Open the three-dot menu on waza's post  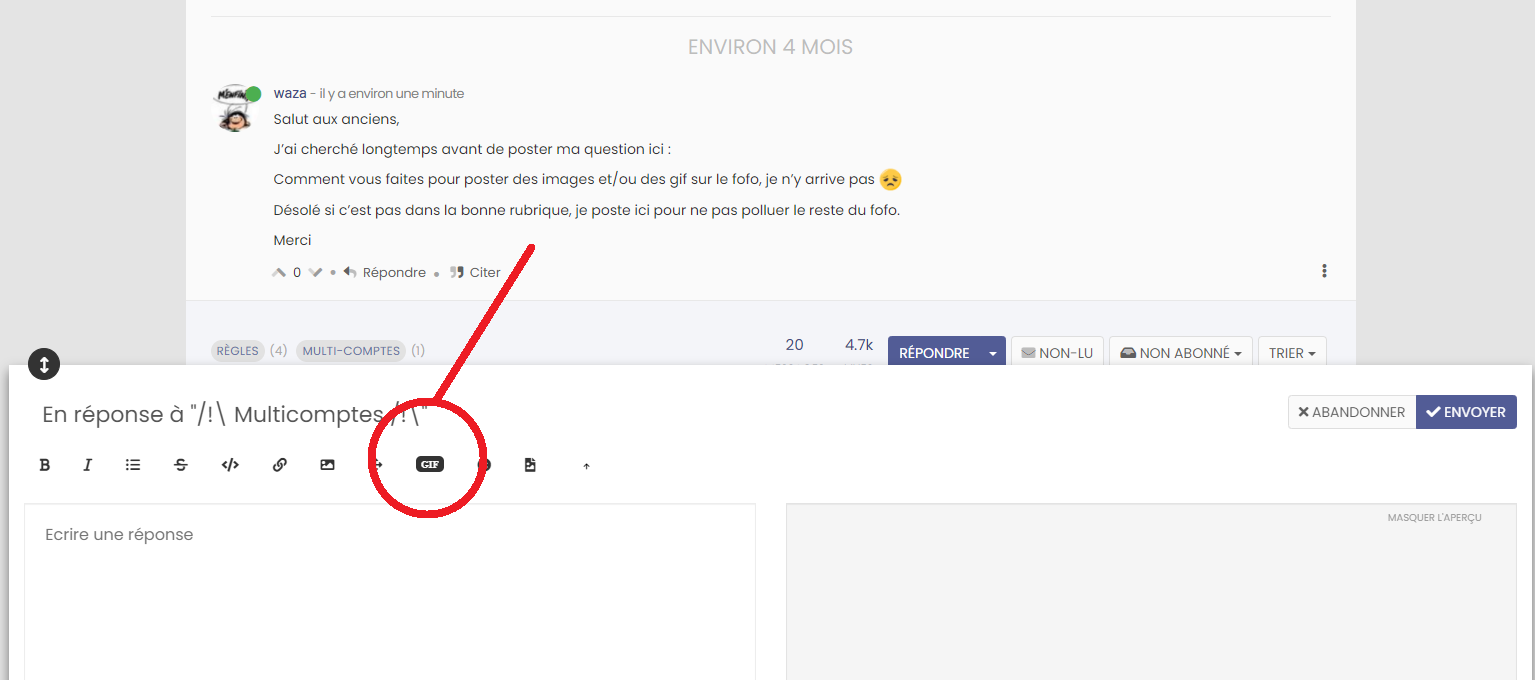1324,271
